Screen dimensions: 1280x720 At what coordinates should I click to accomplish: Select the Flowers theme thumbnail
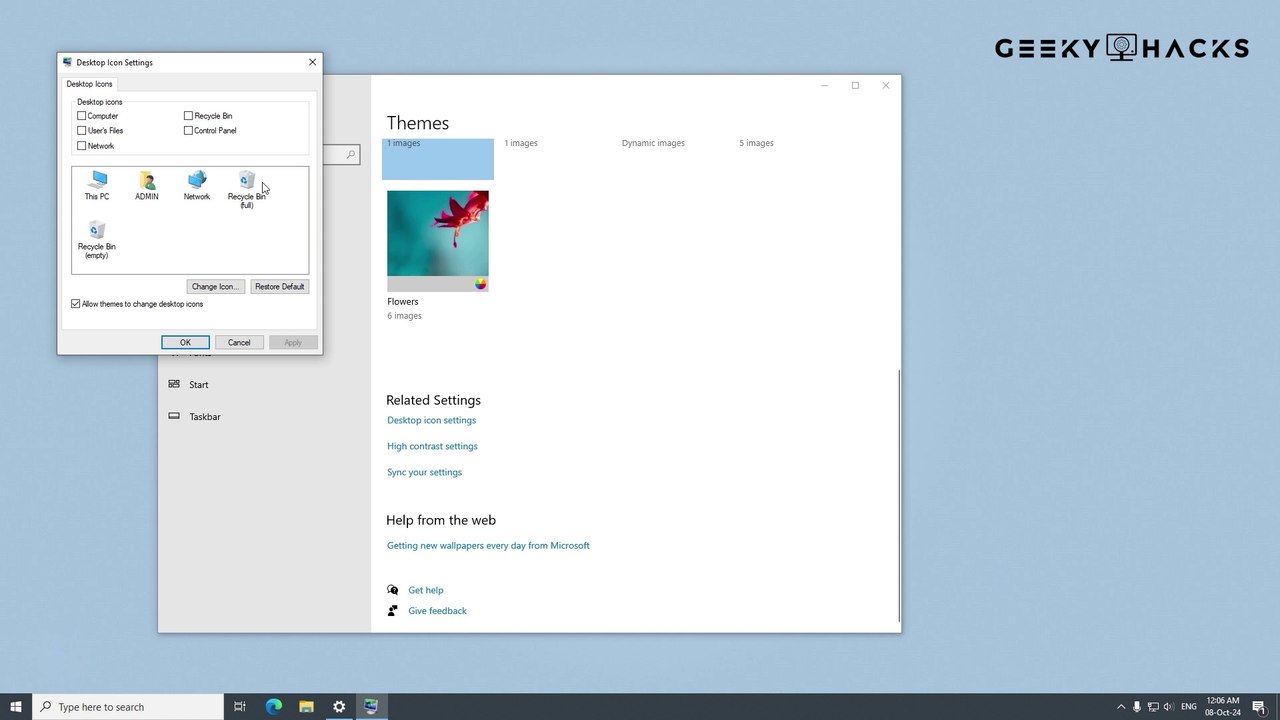click(x=438, y=240)
